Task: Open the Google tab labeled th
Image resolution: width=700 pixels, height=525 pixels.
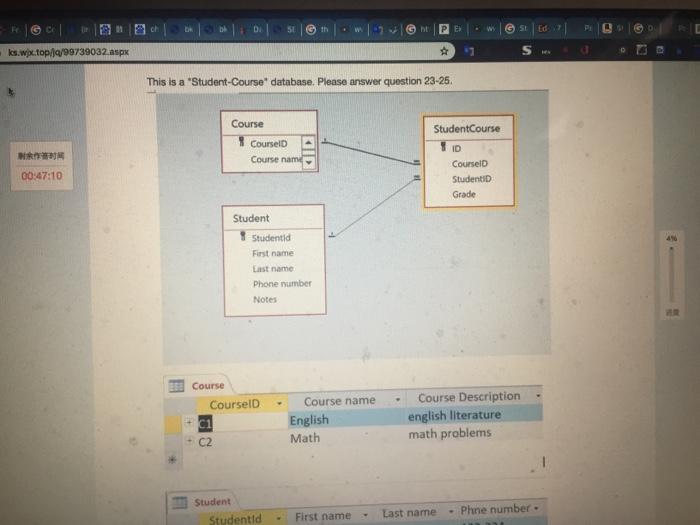Action: tap(318, 29)
